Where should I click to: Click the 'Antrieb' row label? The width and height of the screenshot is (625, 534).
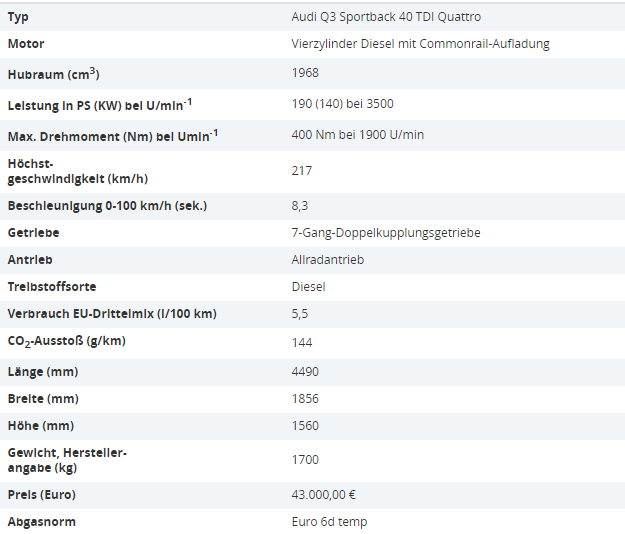[30, 260]
